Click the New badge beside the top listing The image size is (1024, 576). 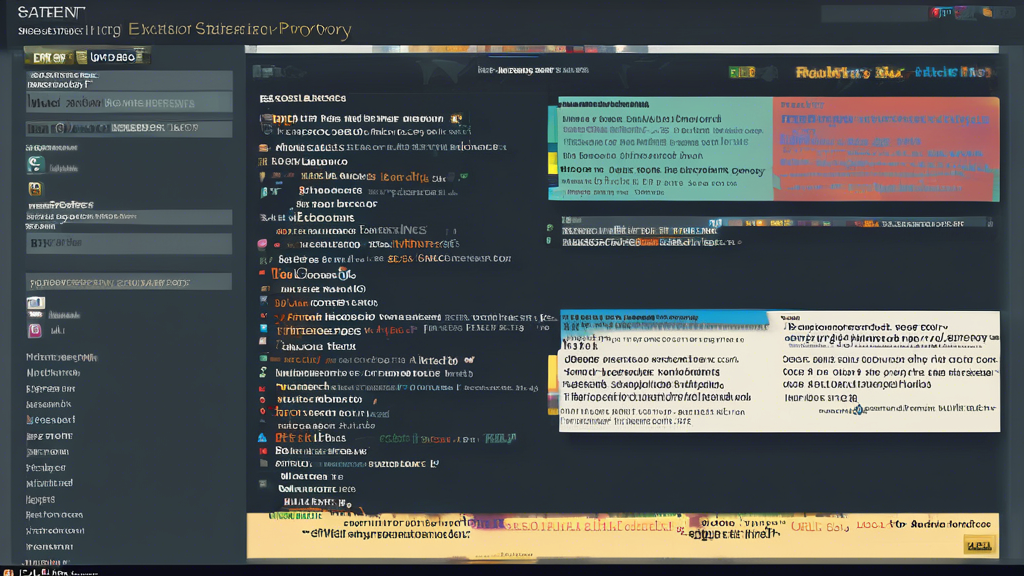(456, 117)
